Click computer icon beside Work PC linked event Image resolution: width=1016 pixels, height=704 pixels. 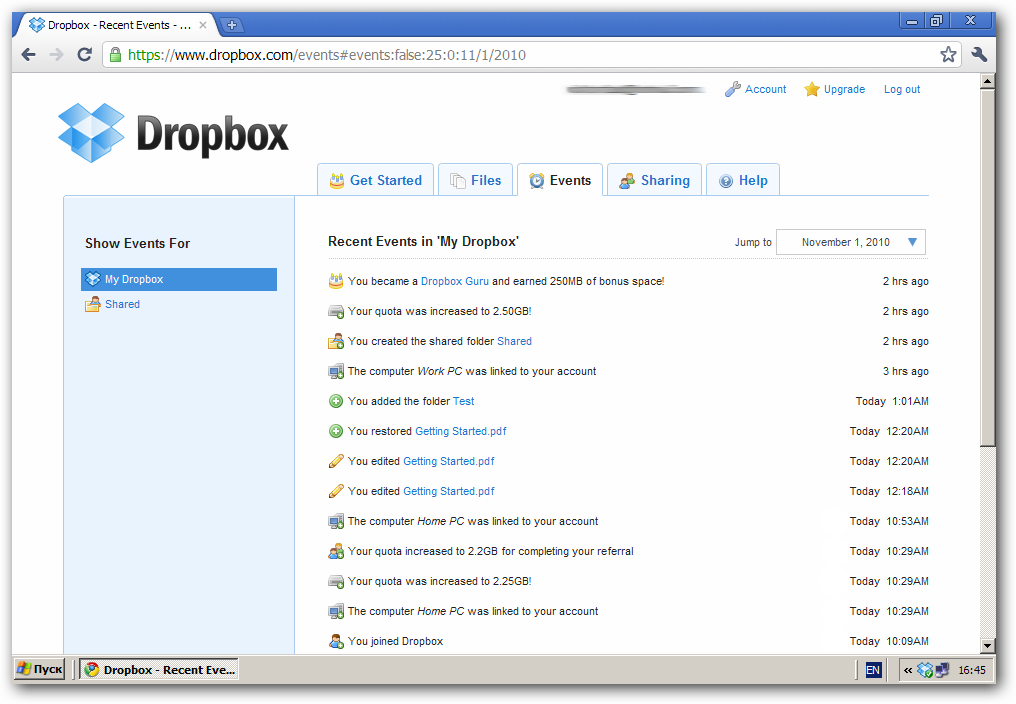(336, 371)
